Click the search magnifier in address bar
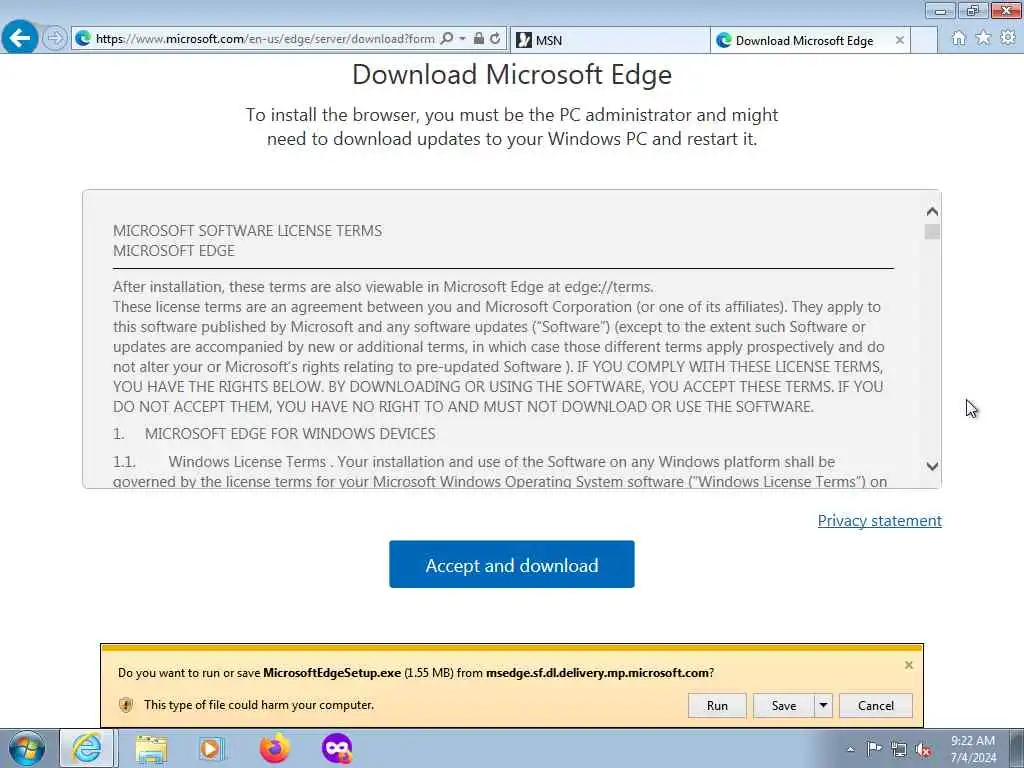This screenshot has height=768, width=1024. [x=447, y=39]
